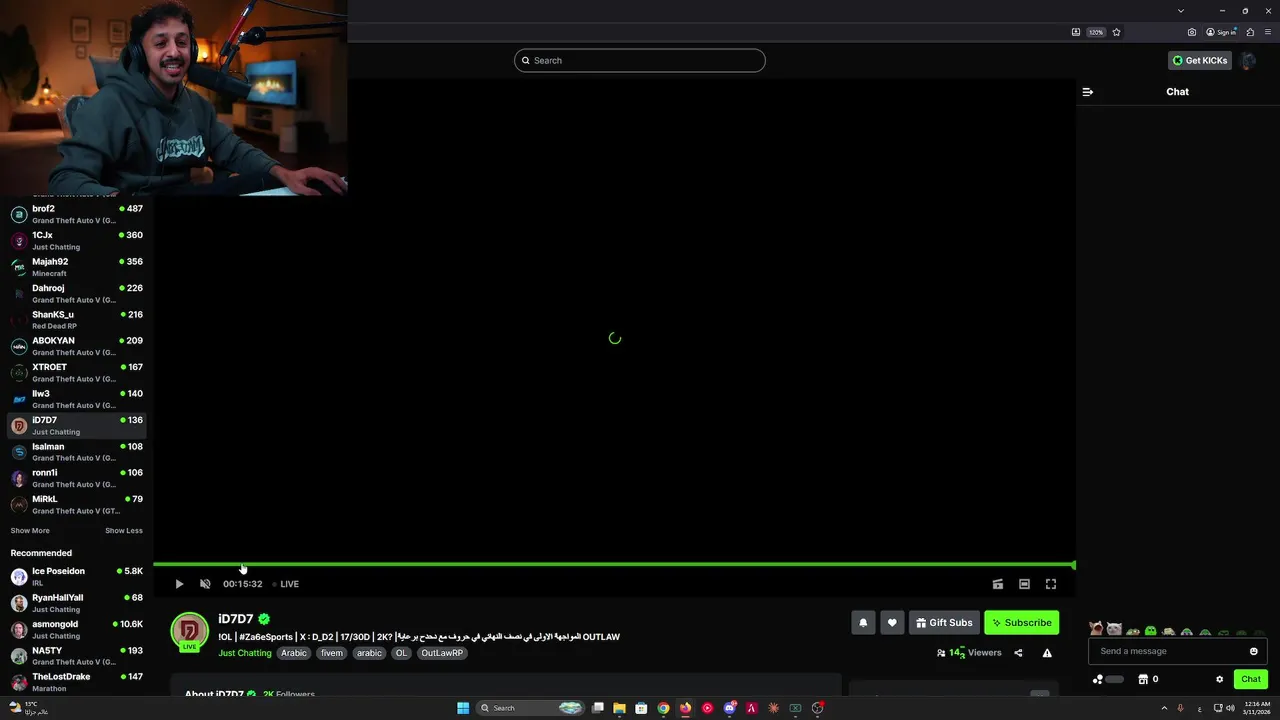Image resolution: width=1280 pixels, height=720 pixels.
Task: Open the browser hamburger menu
Action: pos(1268,32)
